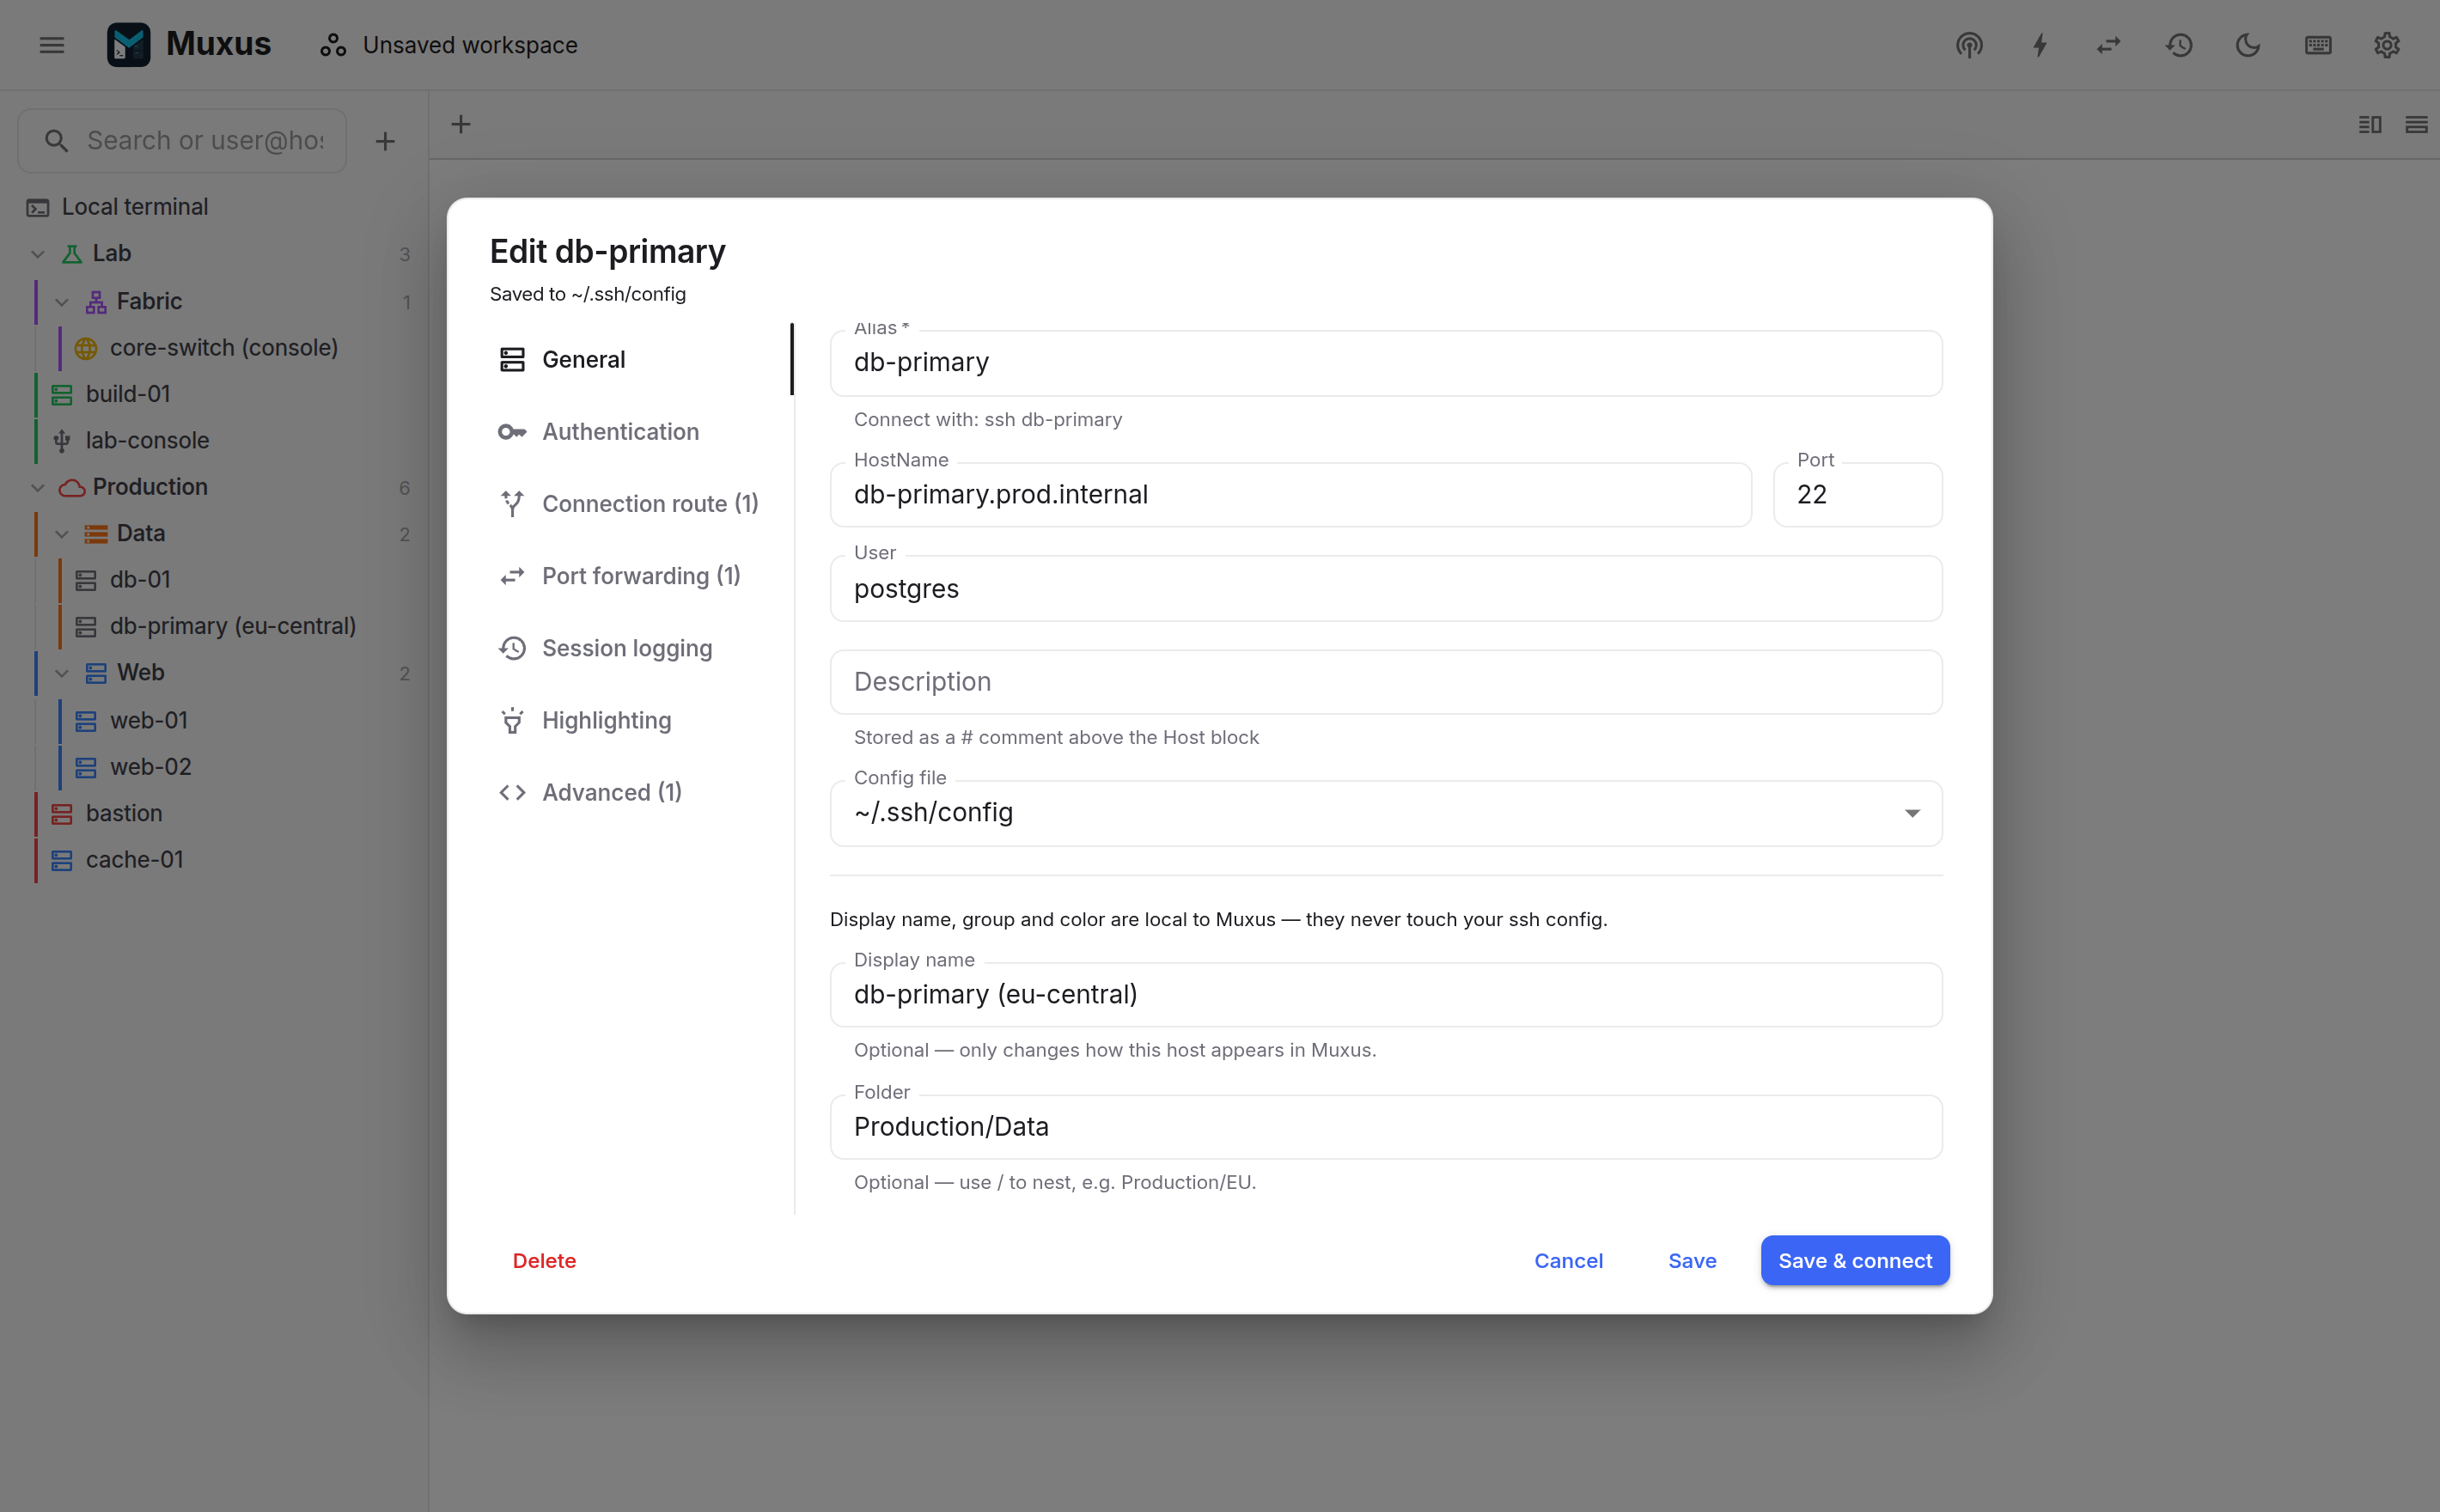Click the Data storage folder icon

96,534
